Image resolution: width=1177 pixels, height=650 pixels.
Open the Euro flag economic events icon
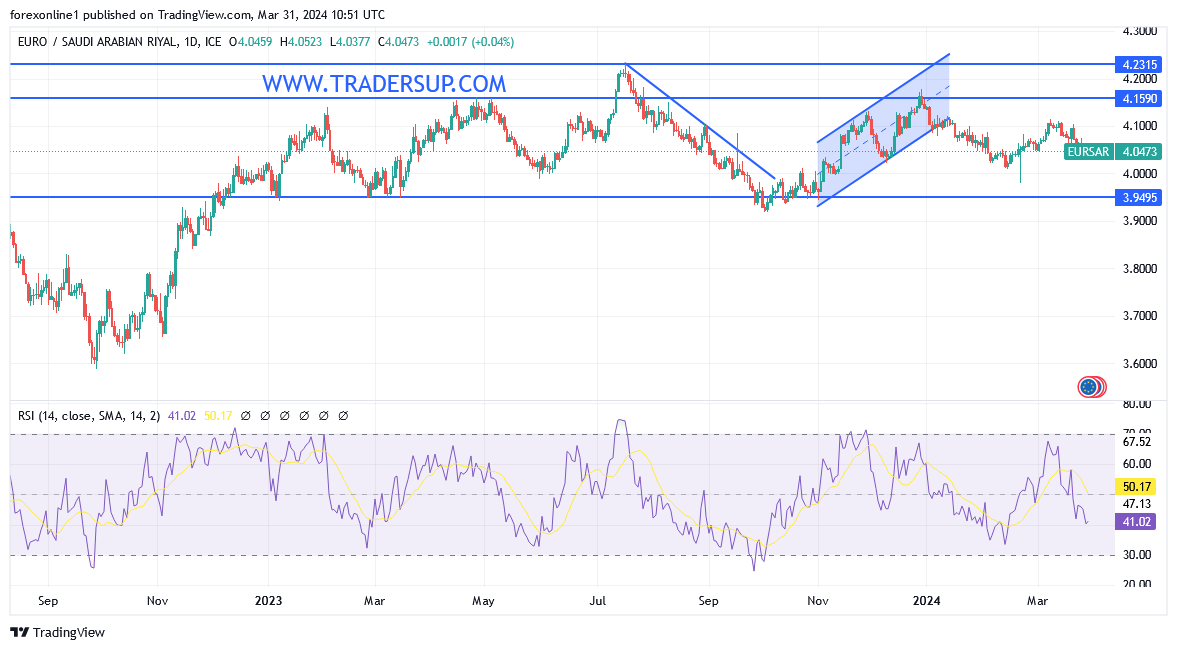1089,387
